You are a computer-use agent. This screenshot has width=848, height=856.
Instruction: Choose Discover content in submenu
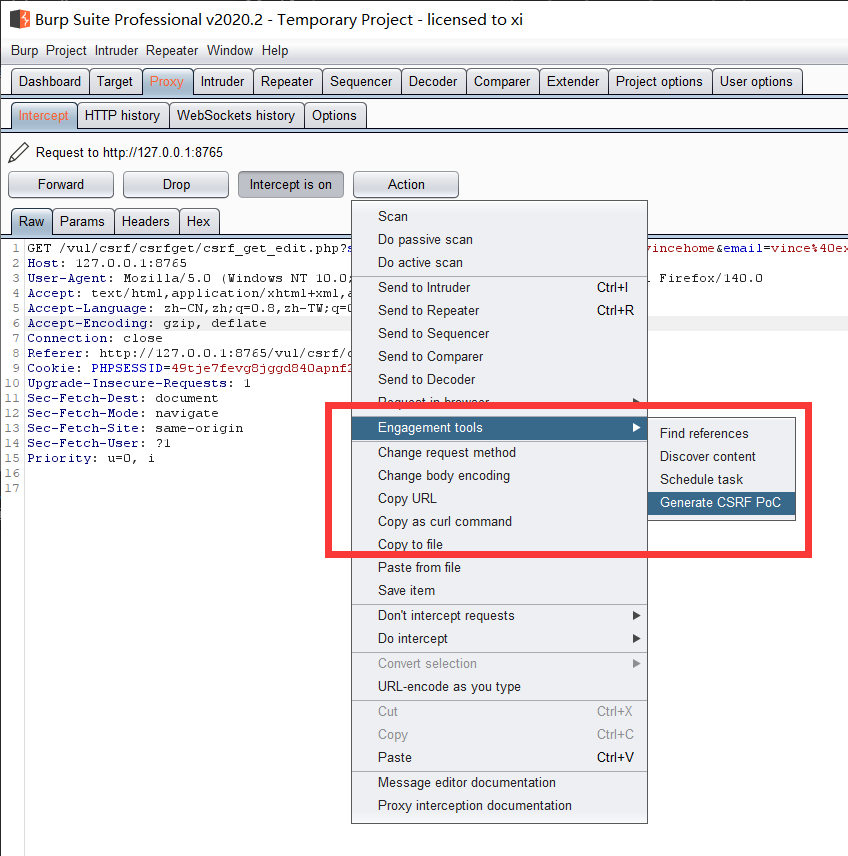click(721, 456)
